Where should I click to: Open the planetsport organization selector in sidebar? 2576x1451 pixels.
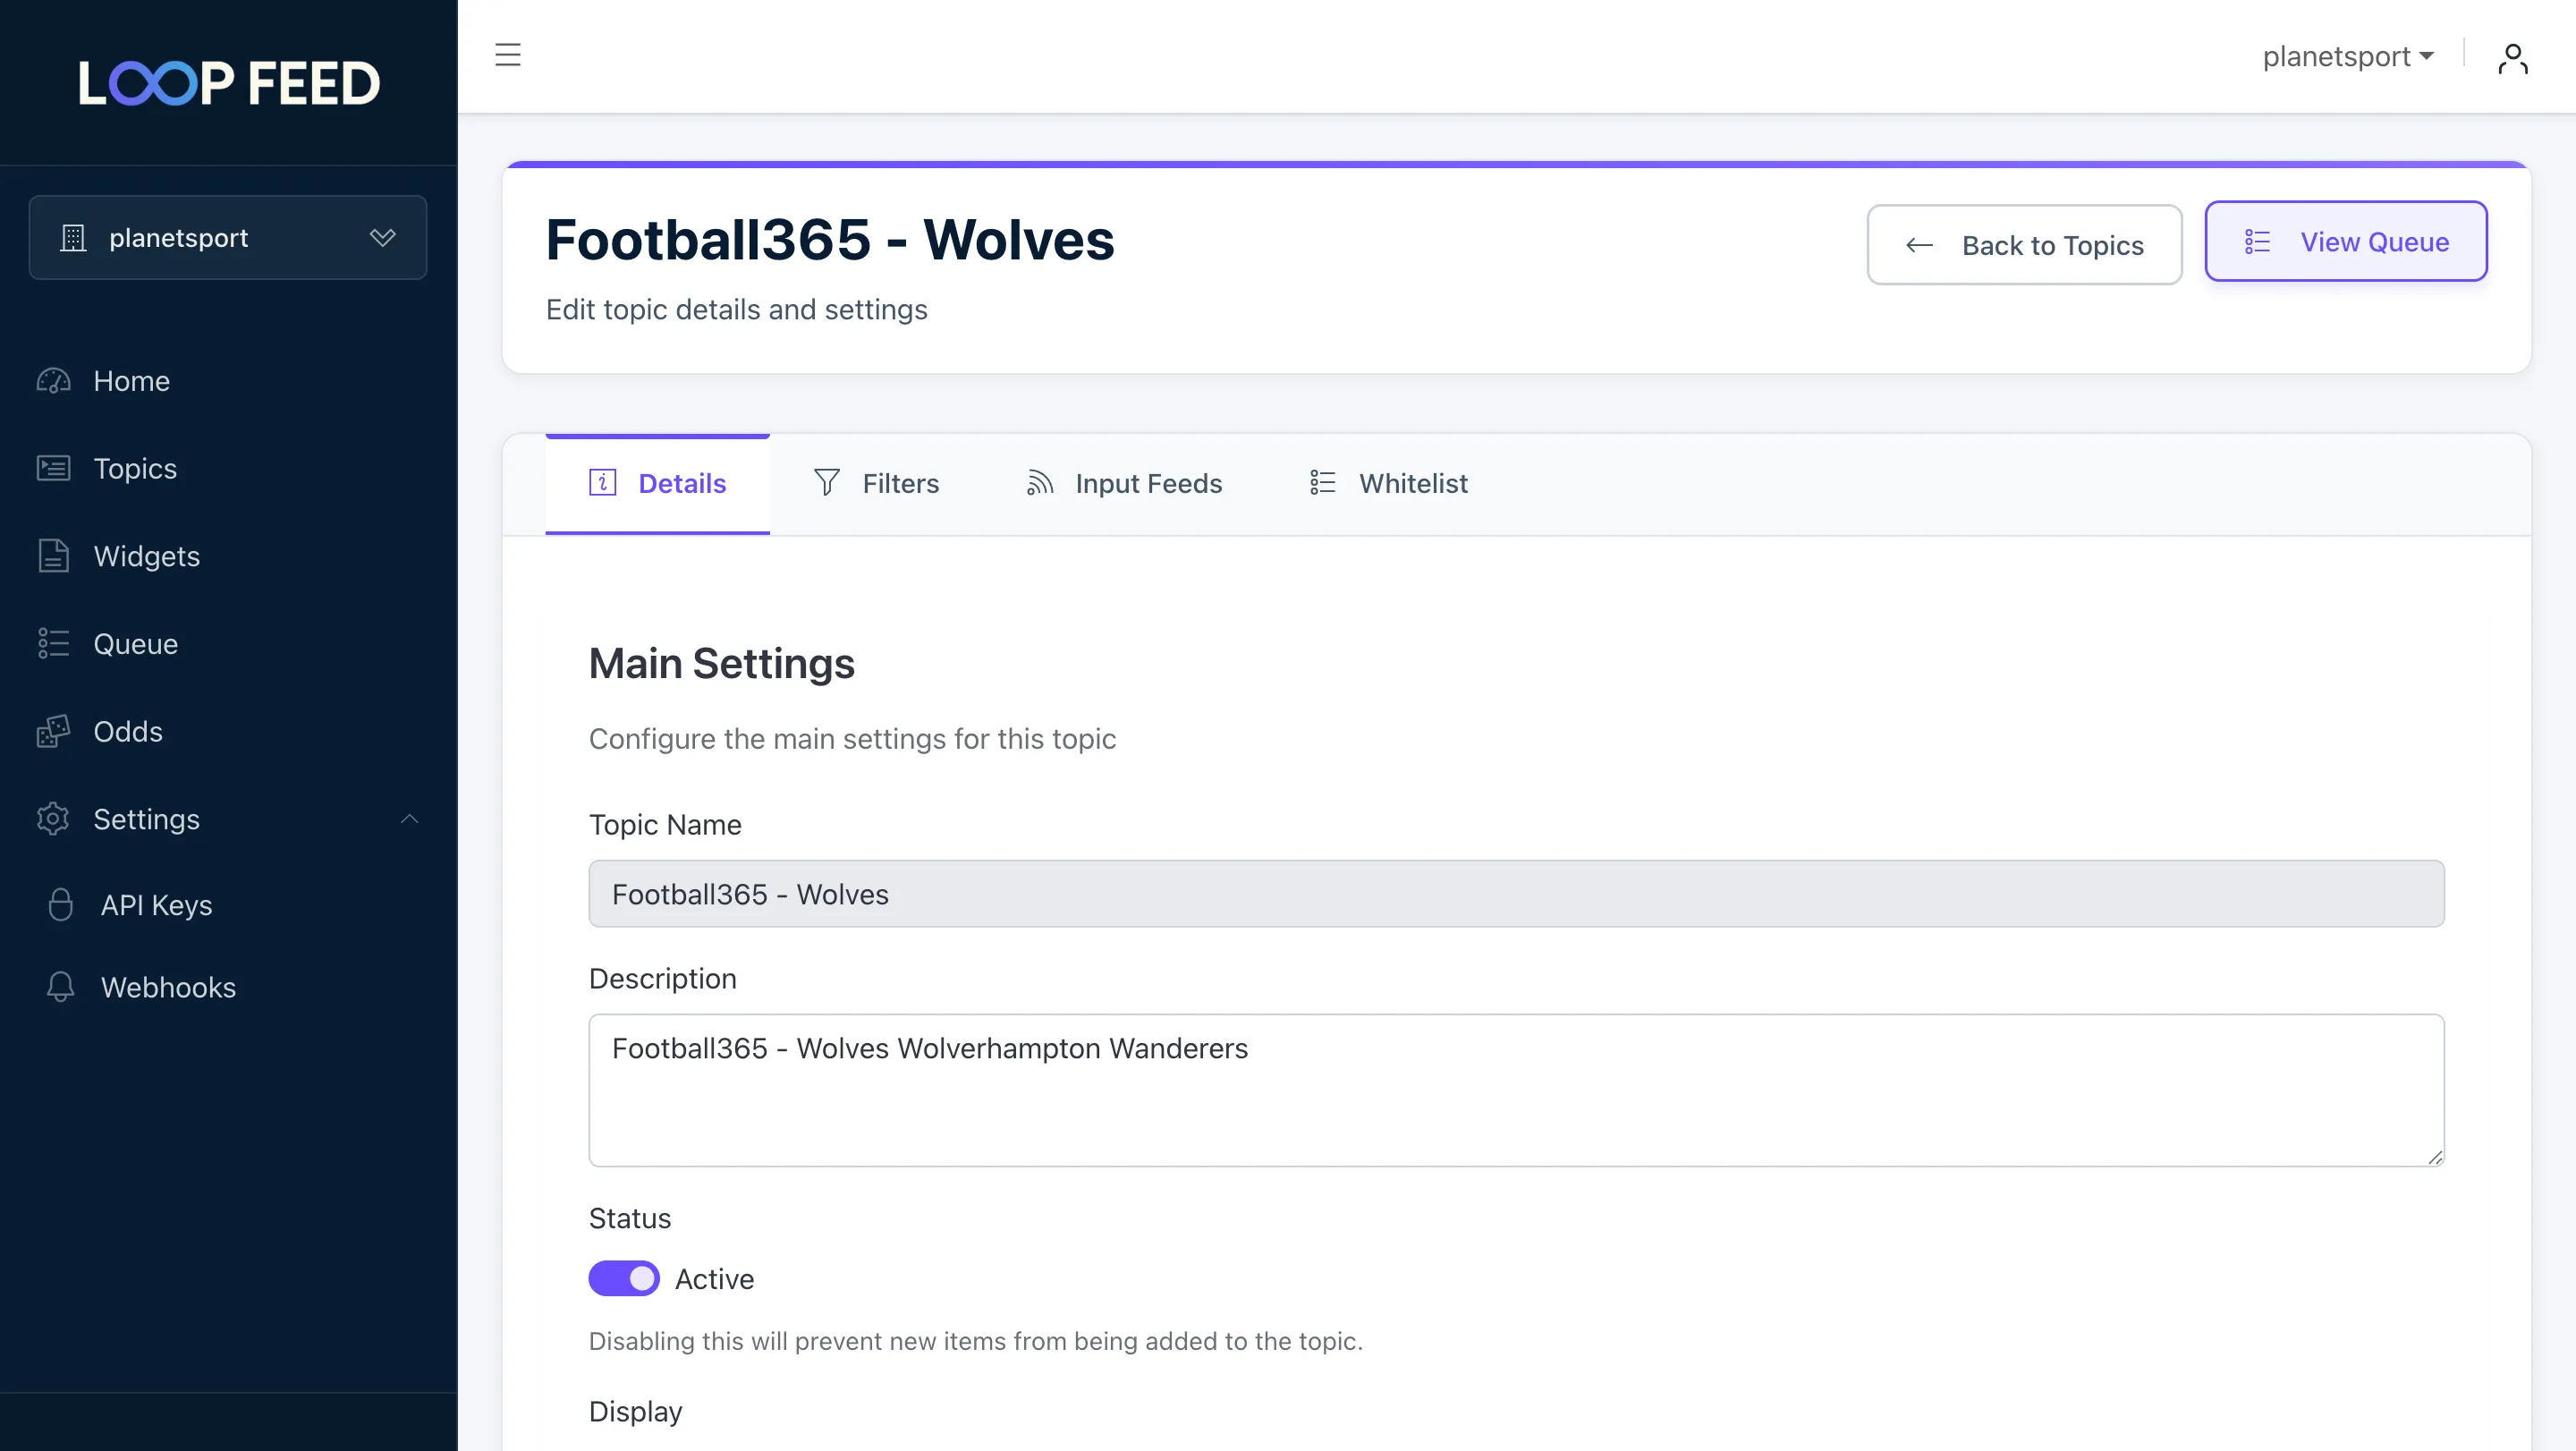pos(228,238)
